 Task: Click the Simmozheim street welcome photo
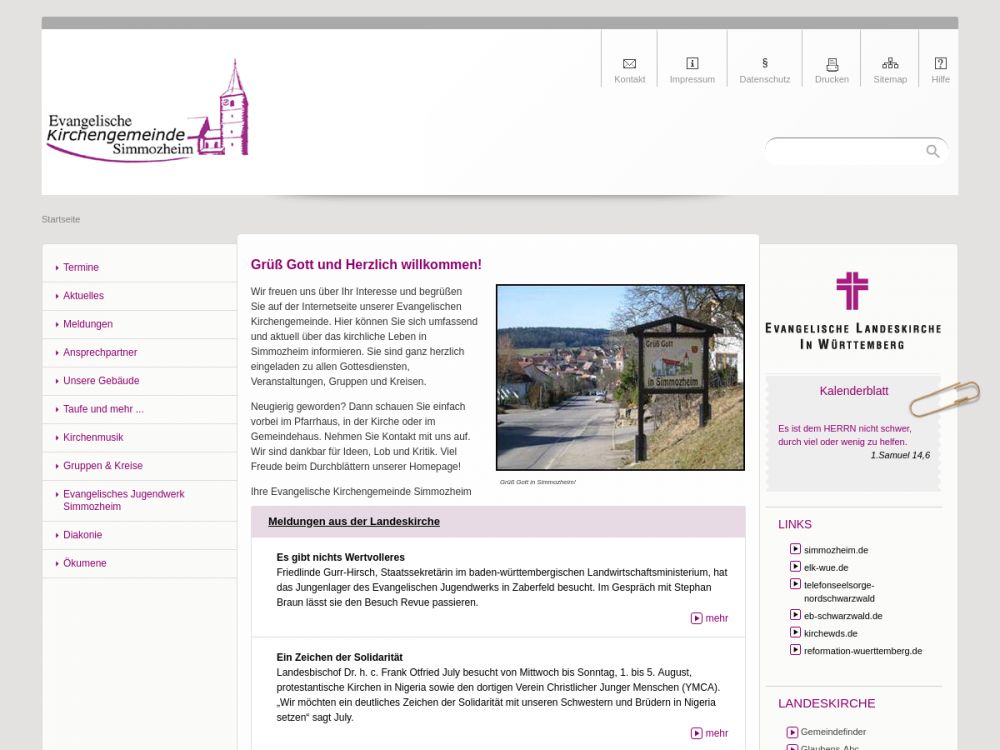coord(620,377)
